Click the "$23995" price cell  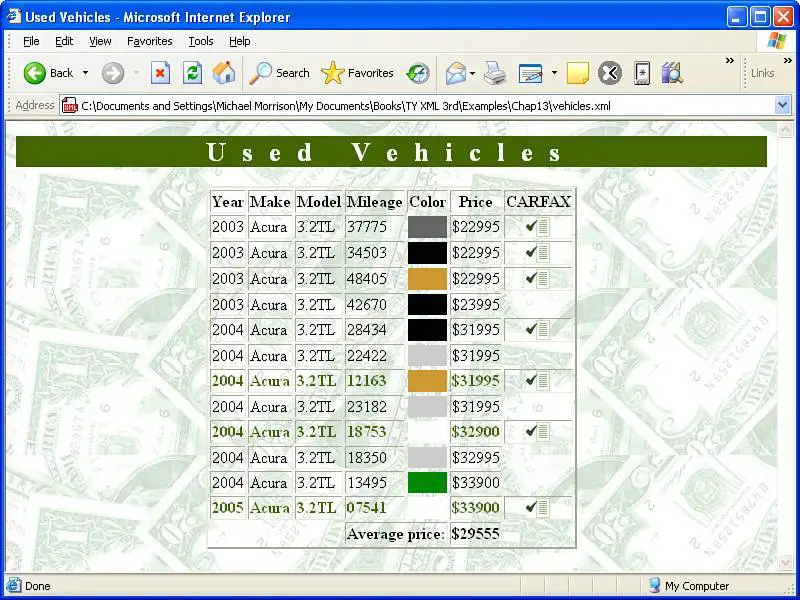click(476, 305)
